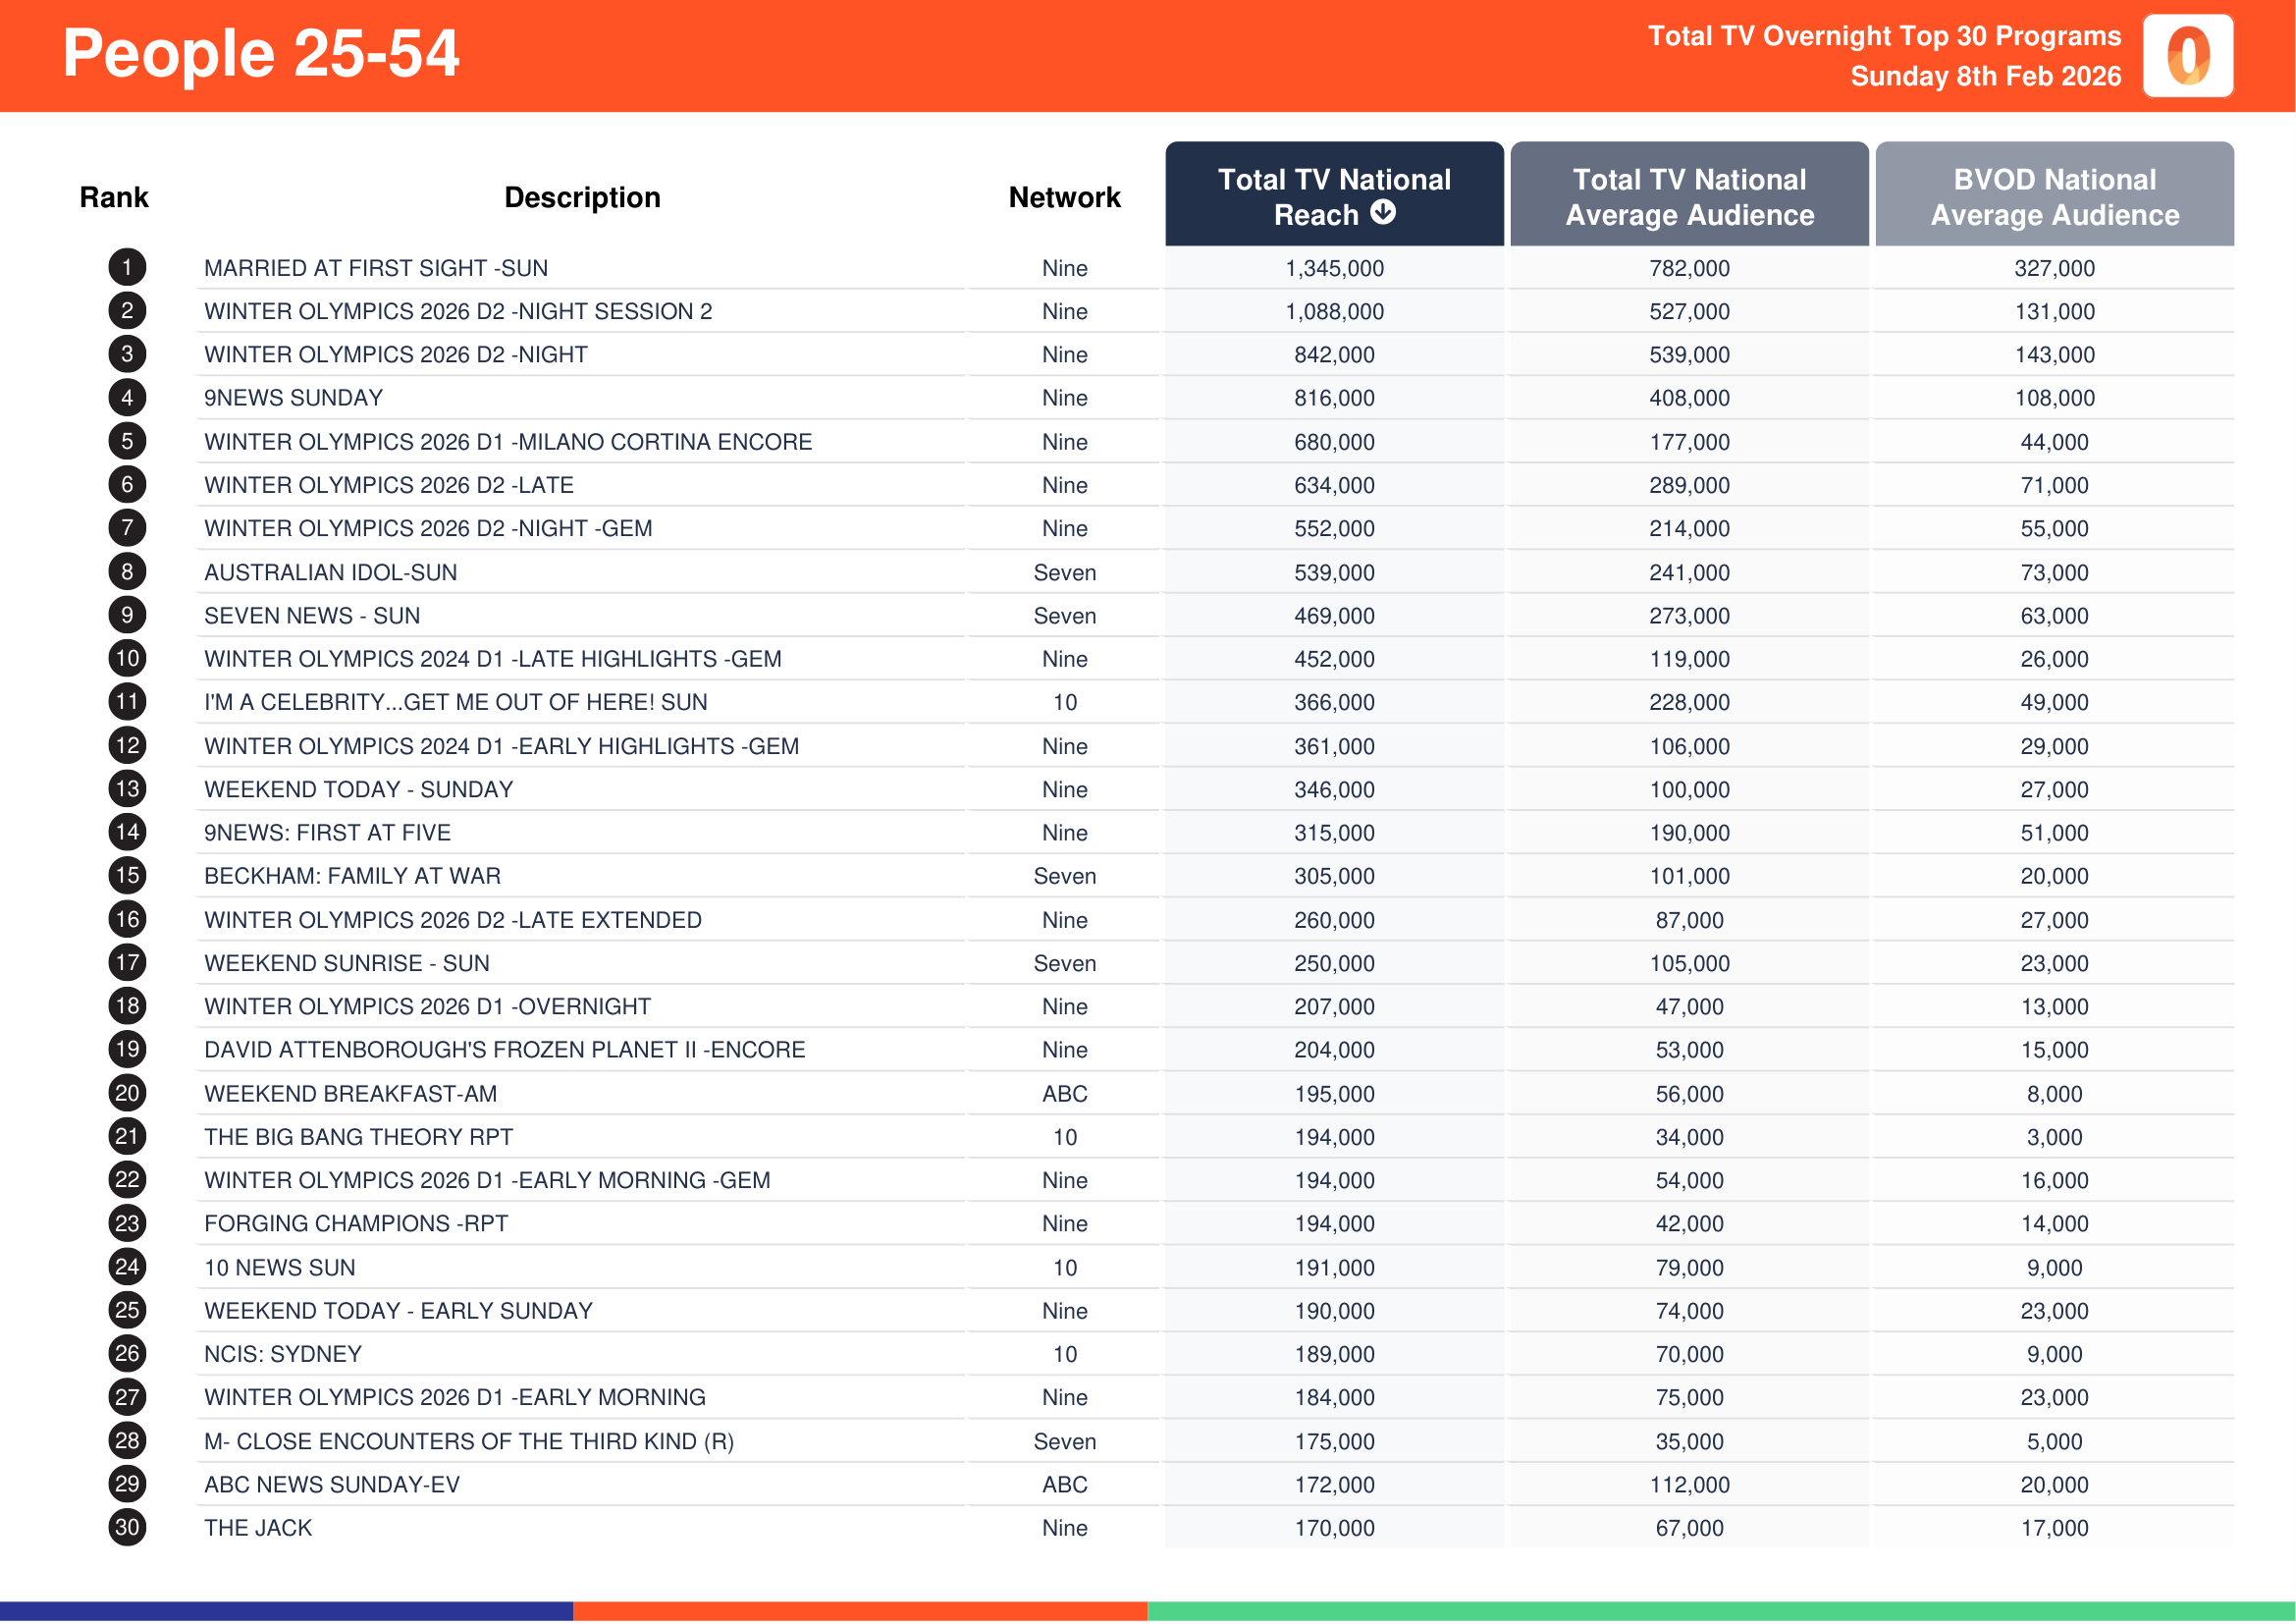Image resolution: width=2296 pixels, height=1624 pixels.
Task: Open AUSTRALIAN IDOL-SUN program entry
Action: click(x=330, y=572)
